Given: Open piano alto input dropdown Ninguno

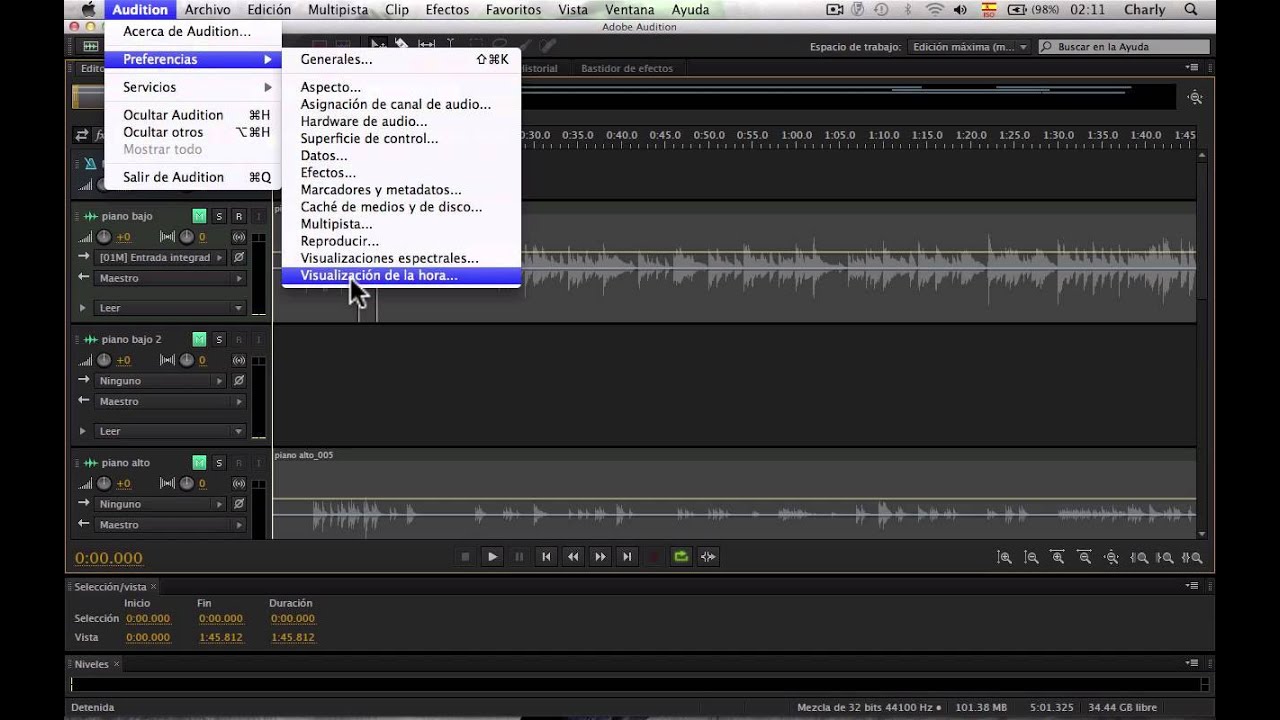Looking at the screenshot, I should [x=160, y=504].
